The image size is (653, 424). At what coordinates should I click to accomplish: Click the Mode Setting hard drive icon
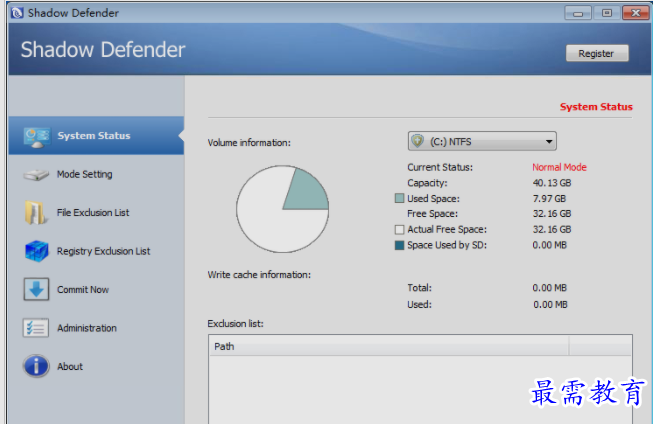tap(36, 175)
